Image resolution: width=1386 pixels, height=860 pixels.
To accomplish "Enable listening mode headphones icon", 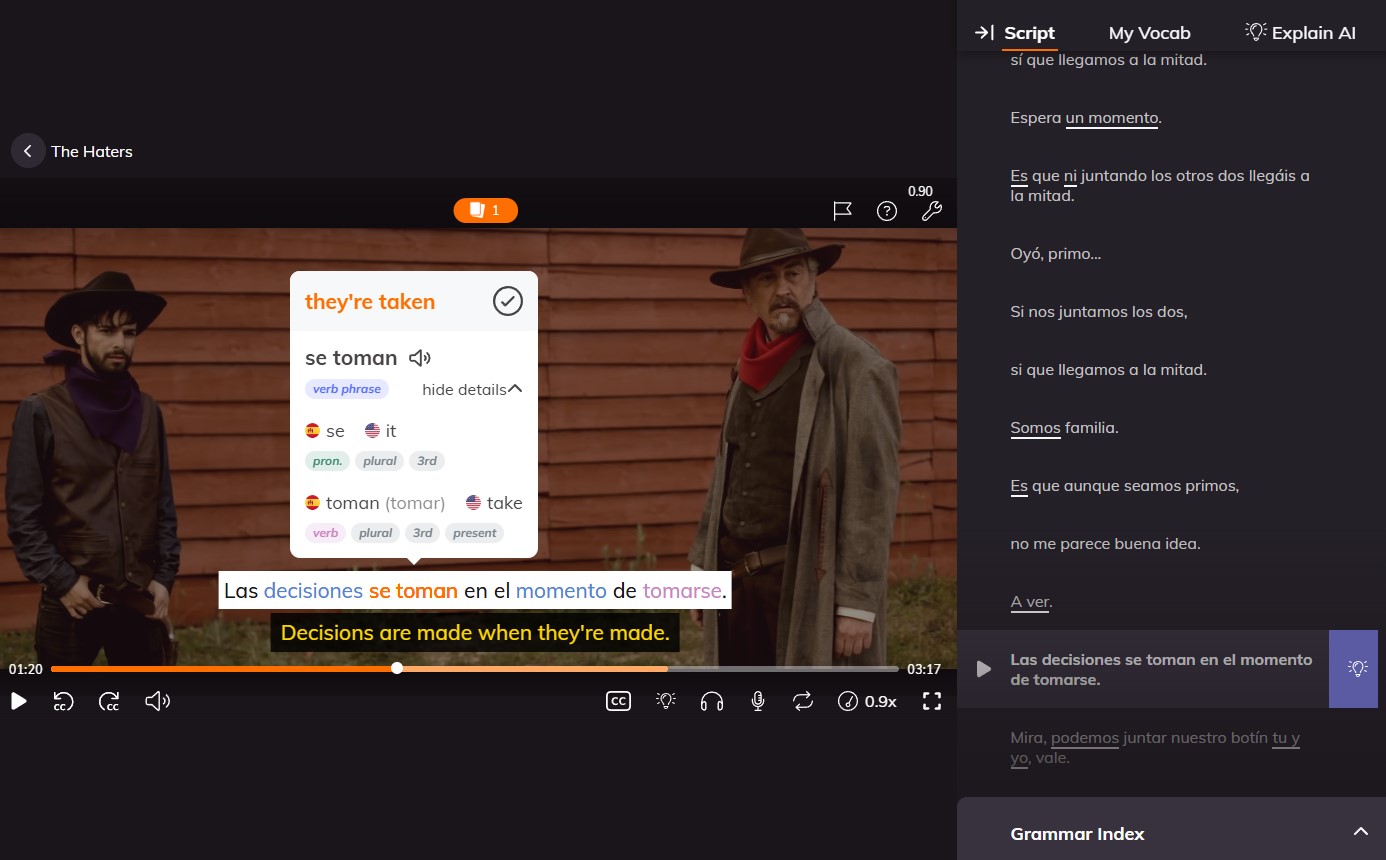I will coord(712,701).
